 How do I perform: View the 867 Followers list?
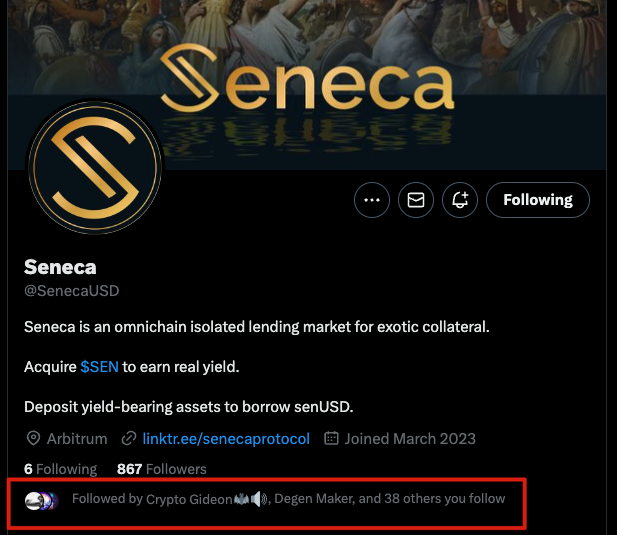point(161,469)
